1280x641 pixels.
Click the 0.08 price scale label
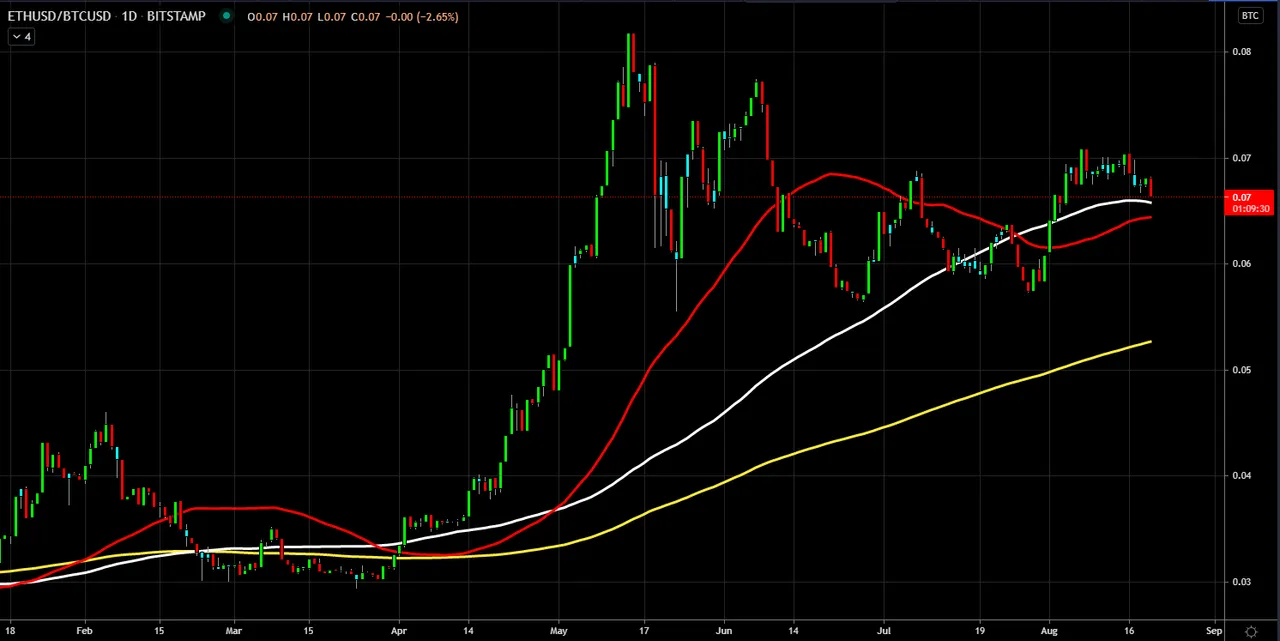point(1242,51)
